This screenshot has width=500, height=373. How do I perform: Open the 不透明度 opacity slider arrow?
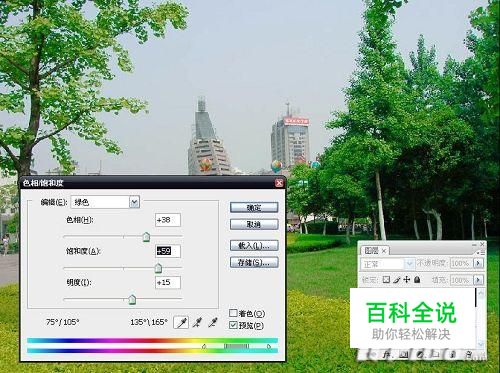tap(479, 263)
